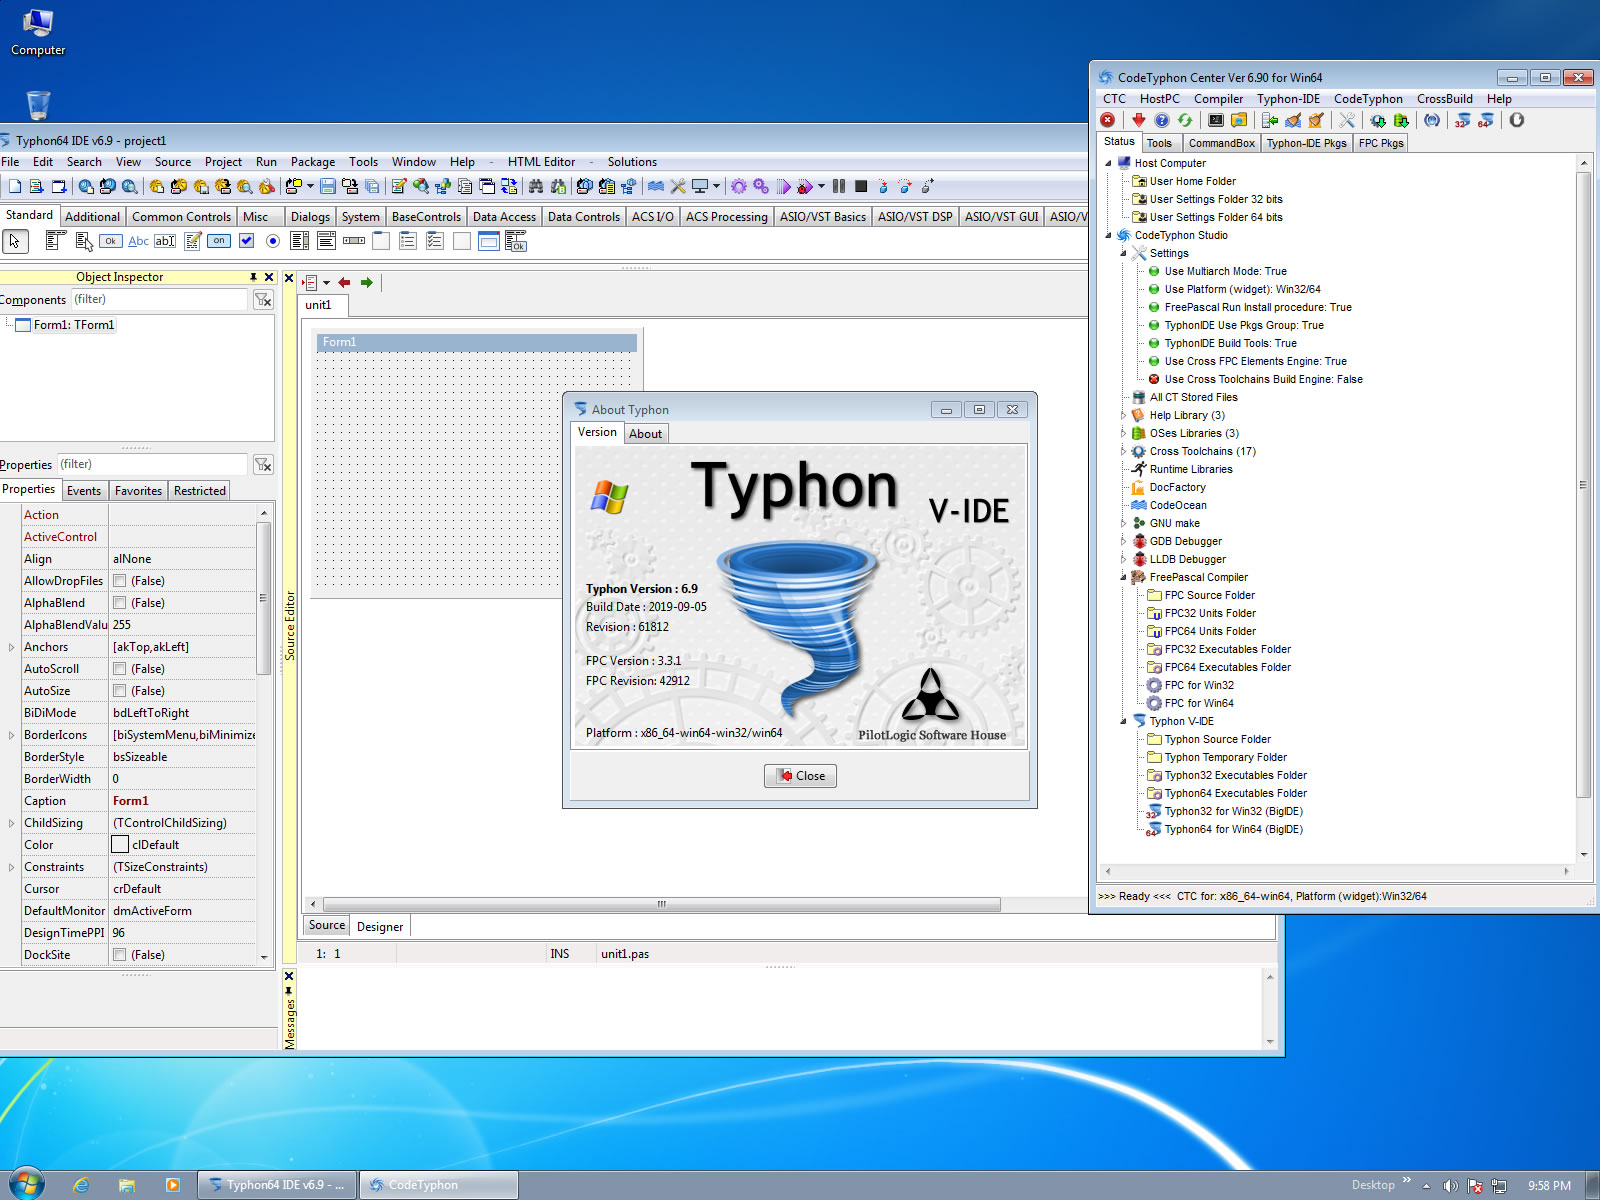
Task: Expand the BorderIcons property
Action: [x=12, y=735]
